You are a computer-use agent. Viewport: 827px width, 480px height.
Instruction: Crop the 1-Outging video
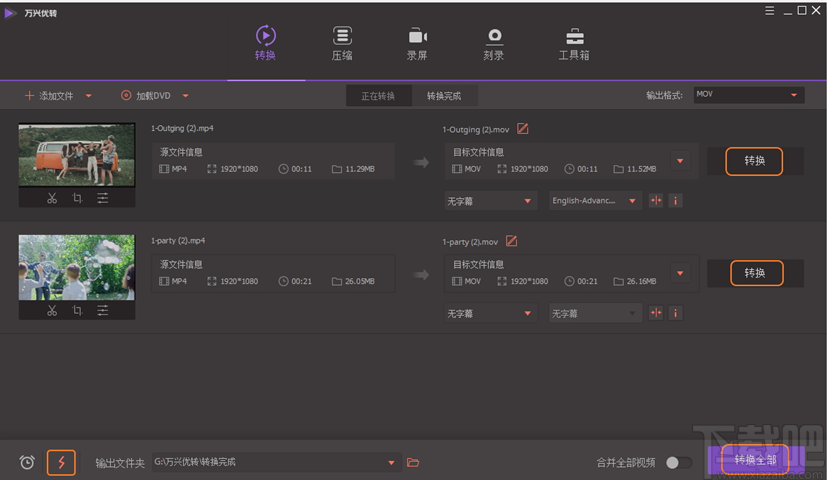[x=77, y=198]
